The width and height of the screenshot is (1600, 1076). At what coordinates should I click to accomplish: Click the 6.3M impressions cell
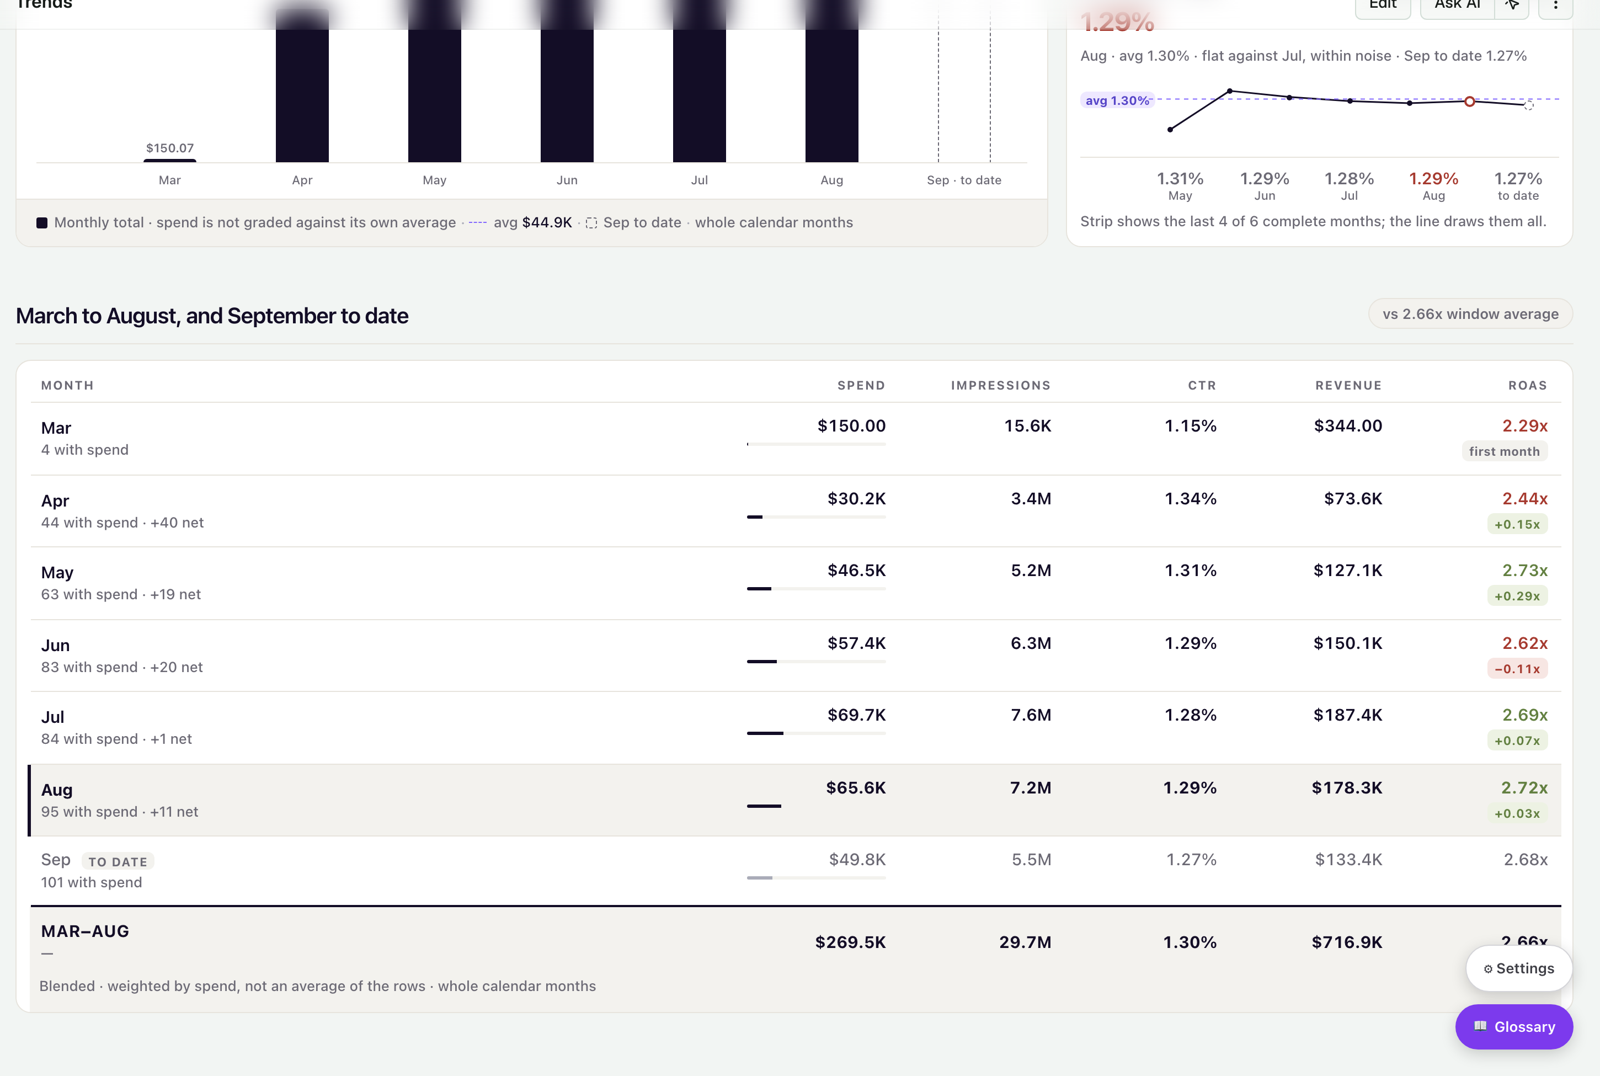(x=1030, y=643)
